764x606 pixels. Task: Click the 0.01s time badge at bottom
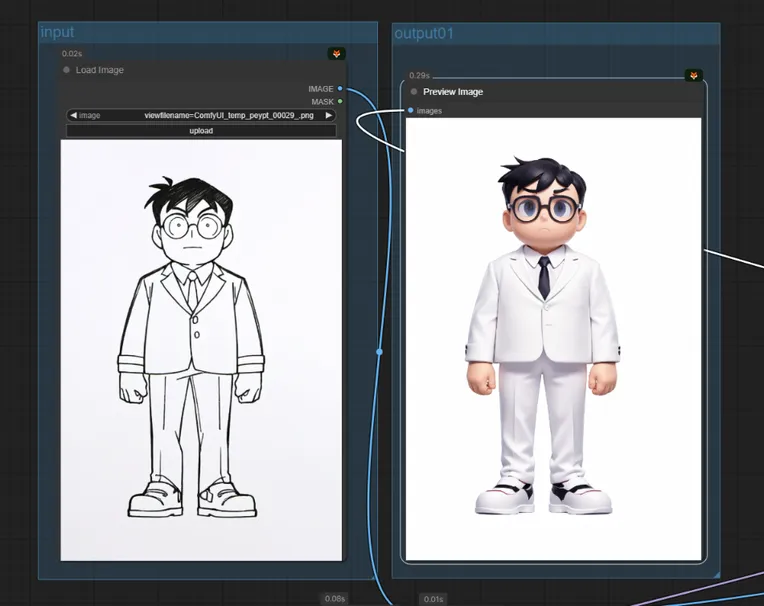pyautogui.click(x=433, y=599)
